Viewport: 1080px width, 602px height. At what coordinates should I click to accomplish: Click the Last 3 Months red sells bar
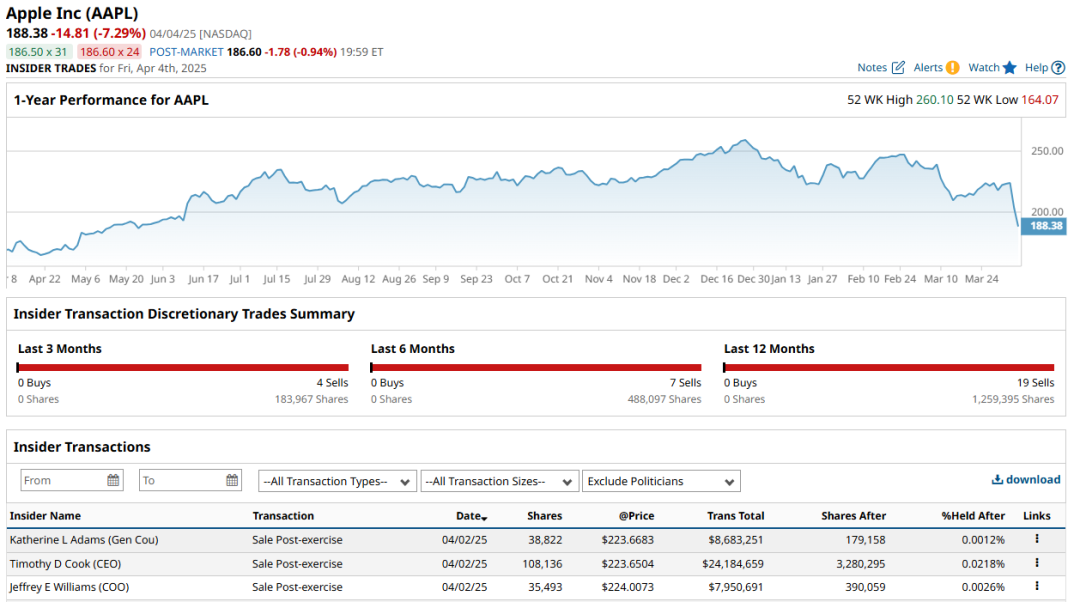click(183, 367)
